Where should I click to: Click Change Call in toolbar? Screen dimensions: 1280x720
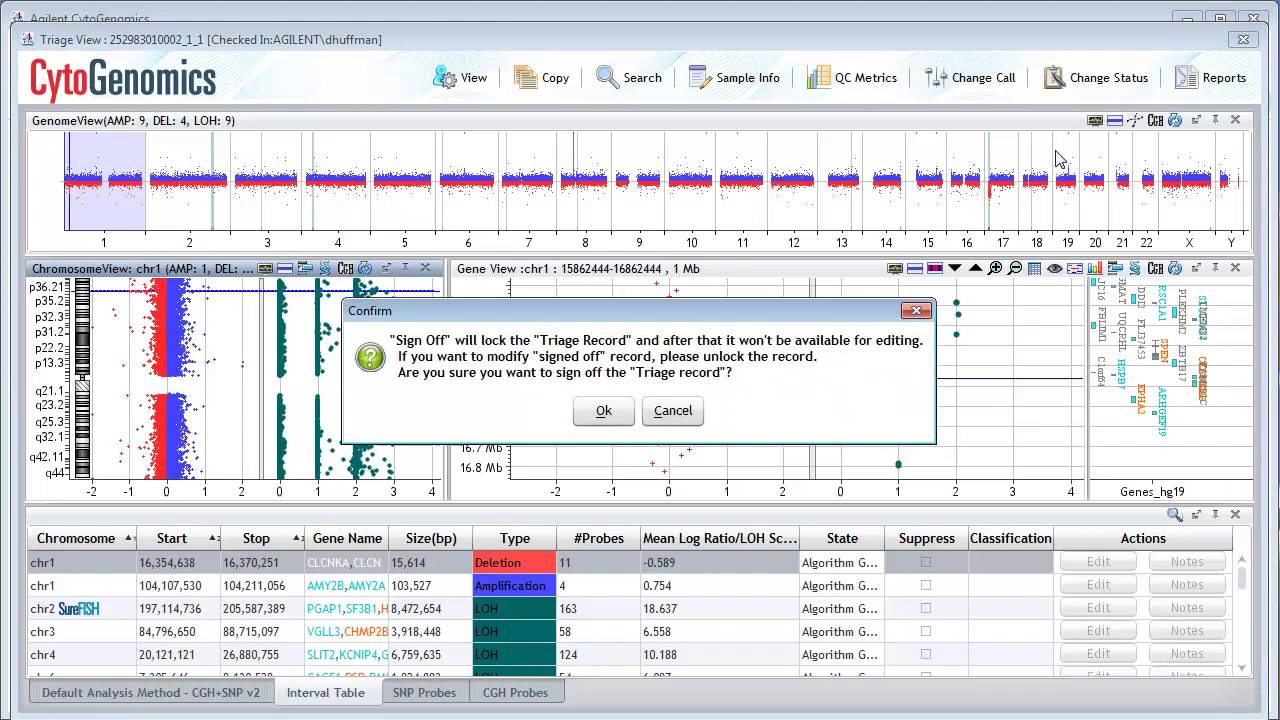[x=970, y=77]
